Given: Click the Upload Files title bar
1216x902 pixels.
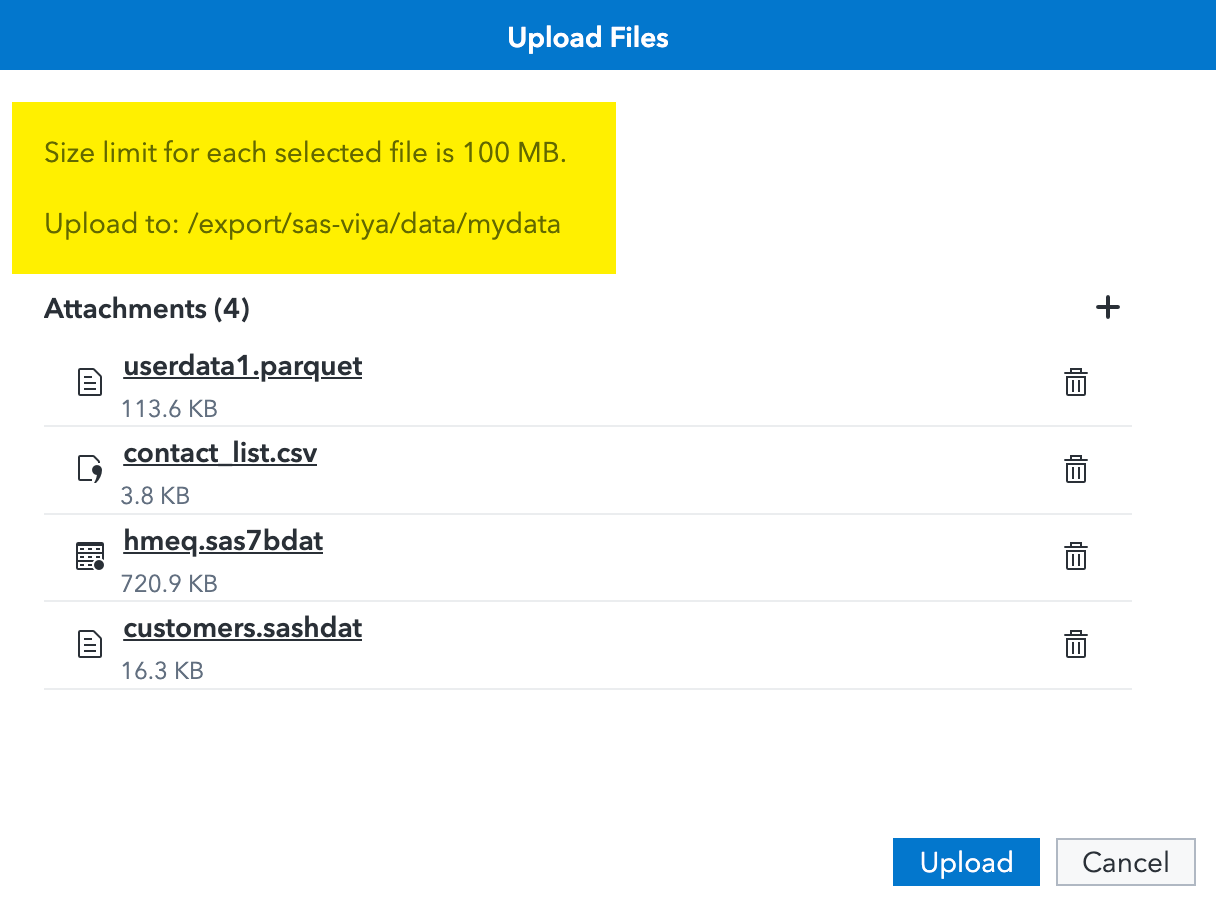Looking at the screenshot, I should (x=587, y=36).
